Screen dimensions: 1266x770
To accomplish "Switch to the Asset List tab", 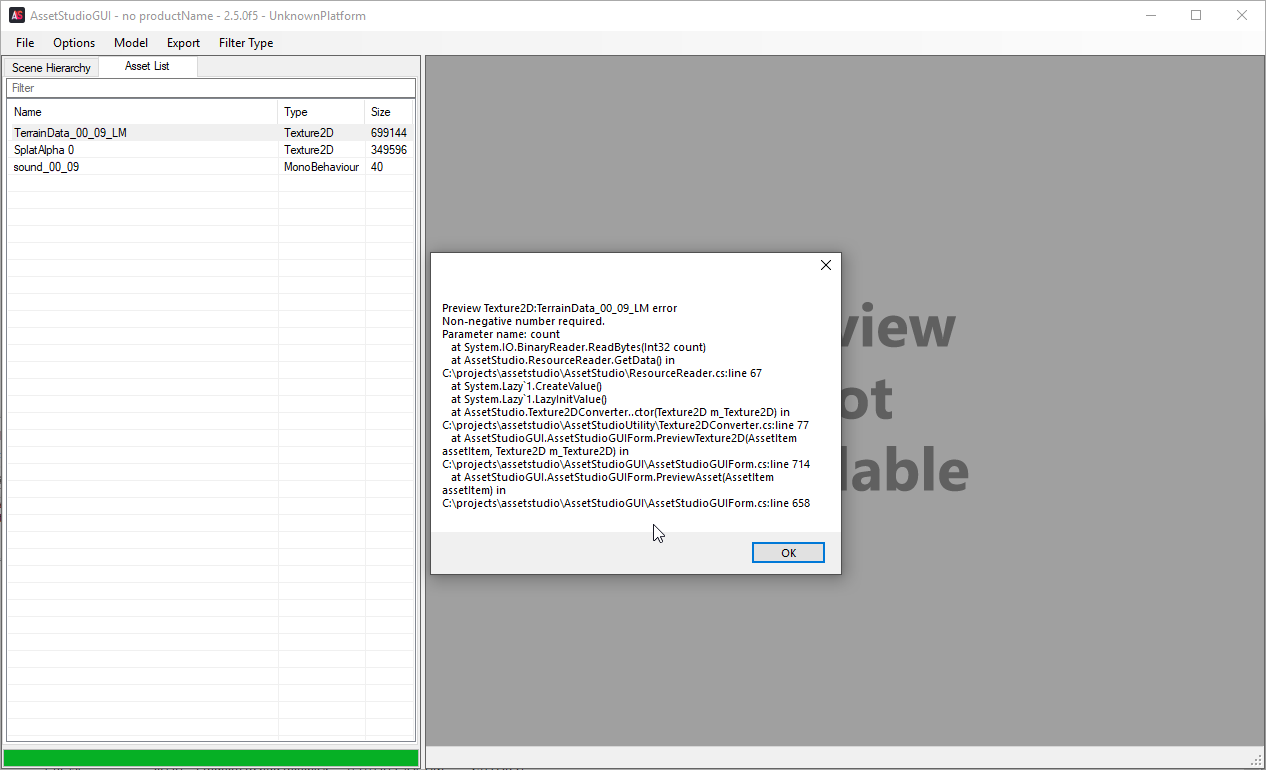I will [x=147, y=67].
